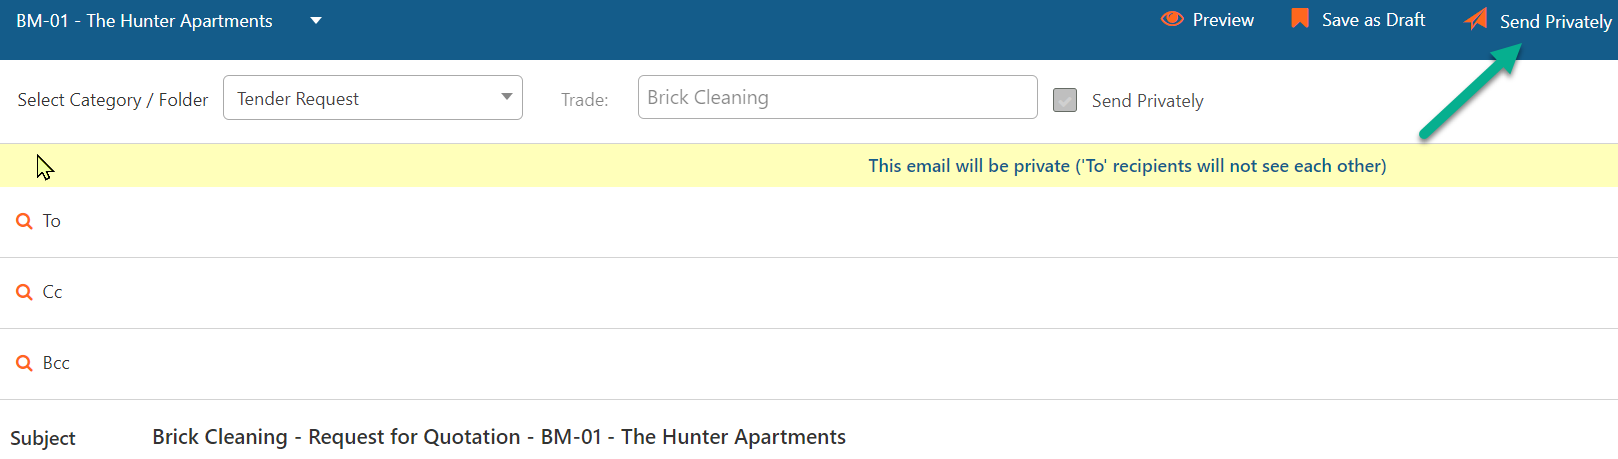The height and width of the screenshot is (459, 1618).
Task: Click the Subject line text
Action: click(499, 437)
